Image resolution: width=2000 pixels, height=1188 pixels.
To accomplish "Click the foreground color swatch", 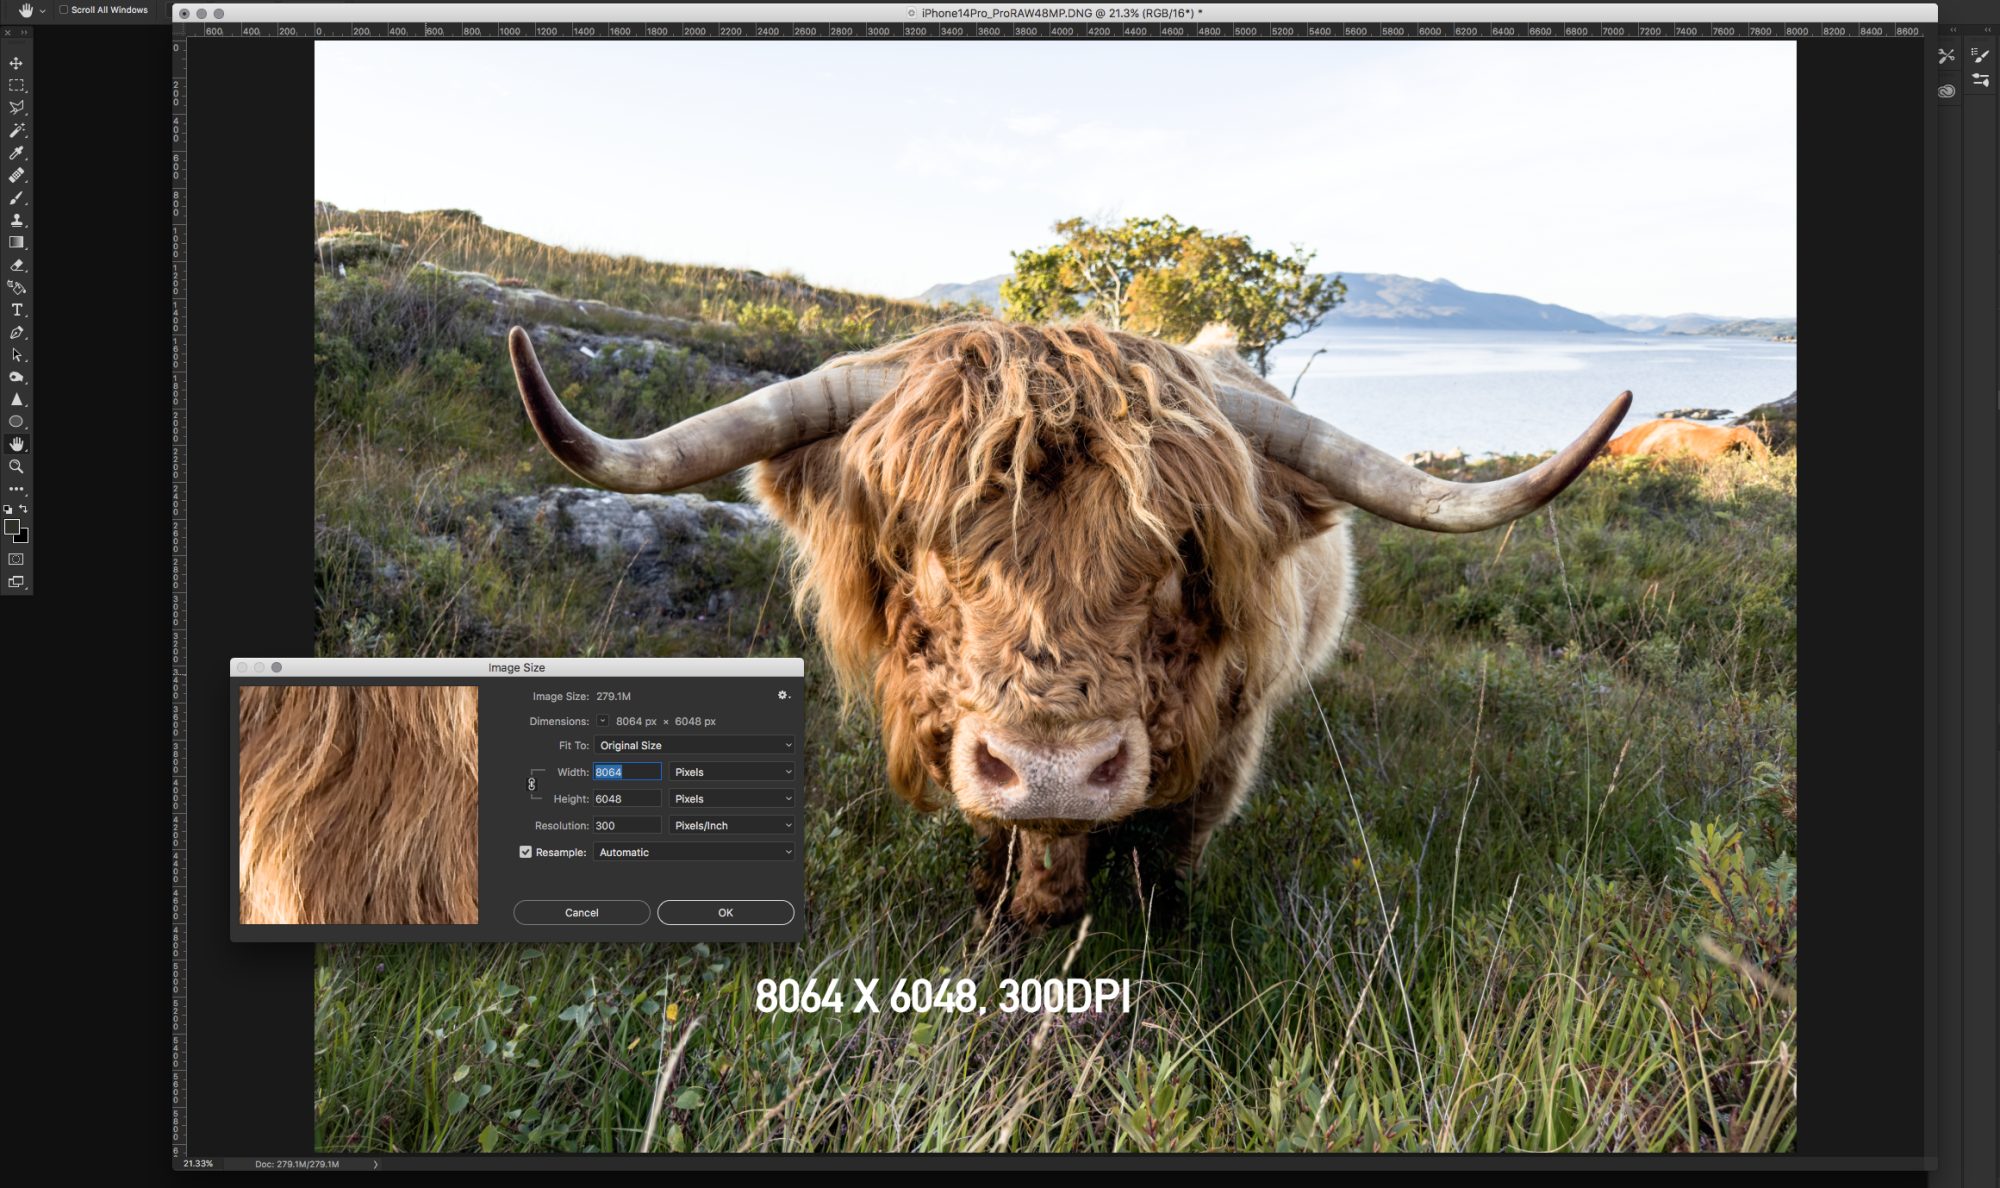I will click(x=12, y=527).
